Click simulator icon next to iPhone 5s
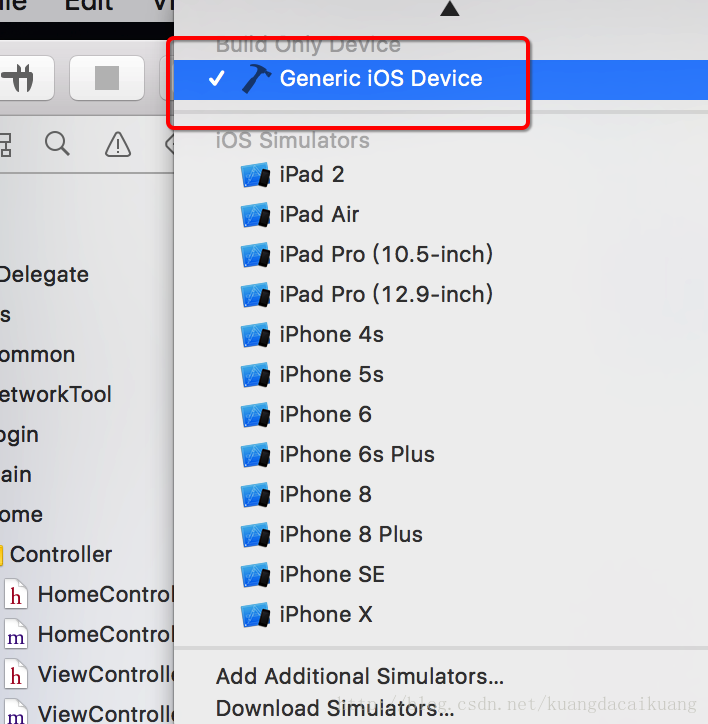 pyautogui.click(x=255, y=375)
